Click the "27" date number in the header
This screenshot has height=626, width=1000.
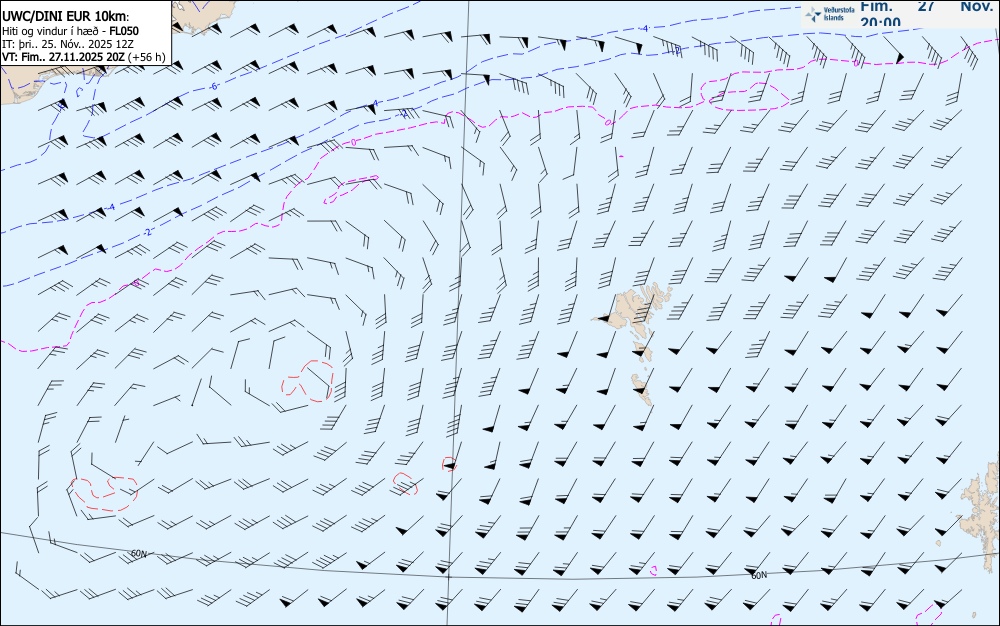(x=926, y=6)
